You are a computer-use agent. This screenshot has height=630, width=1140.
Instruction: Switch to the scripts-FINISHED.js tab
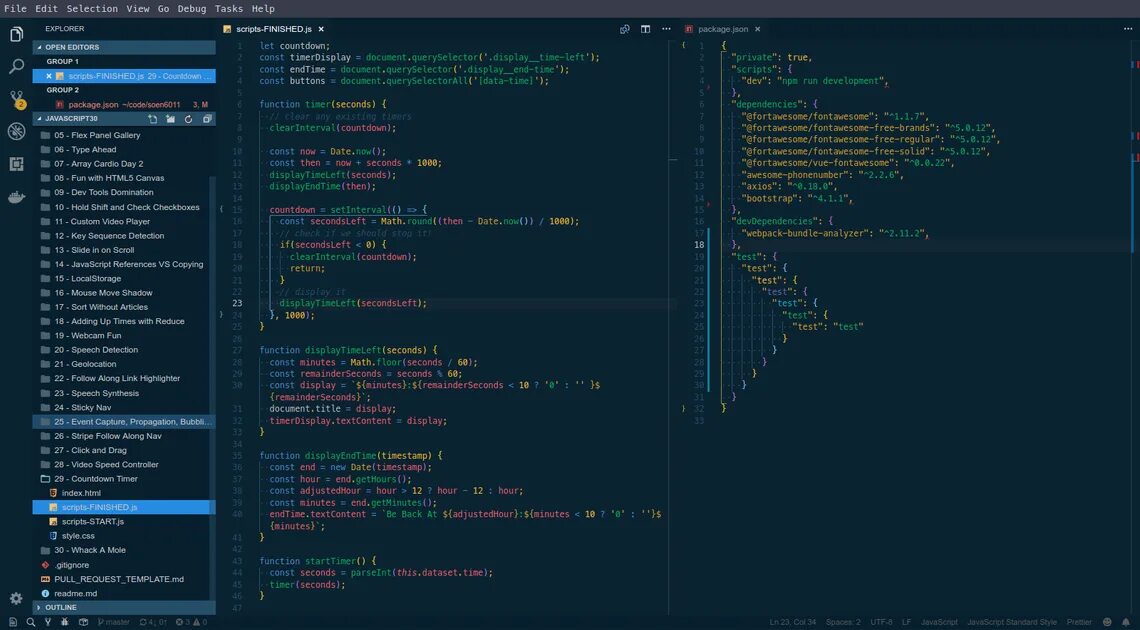pos(273,29)
